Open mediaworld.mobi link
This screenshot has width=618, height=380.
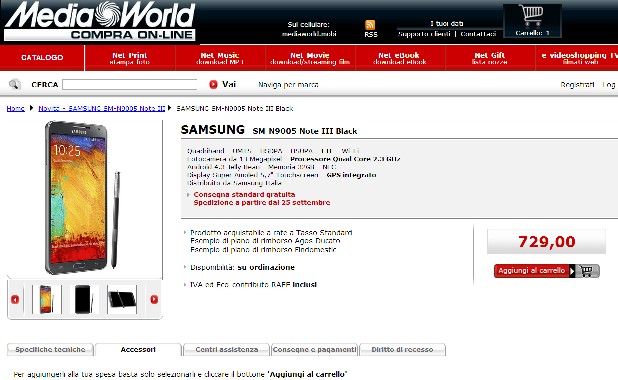click(x=309, y=34)
